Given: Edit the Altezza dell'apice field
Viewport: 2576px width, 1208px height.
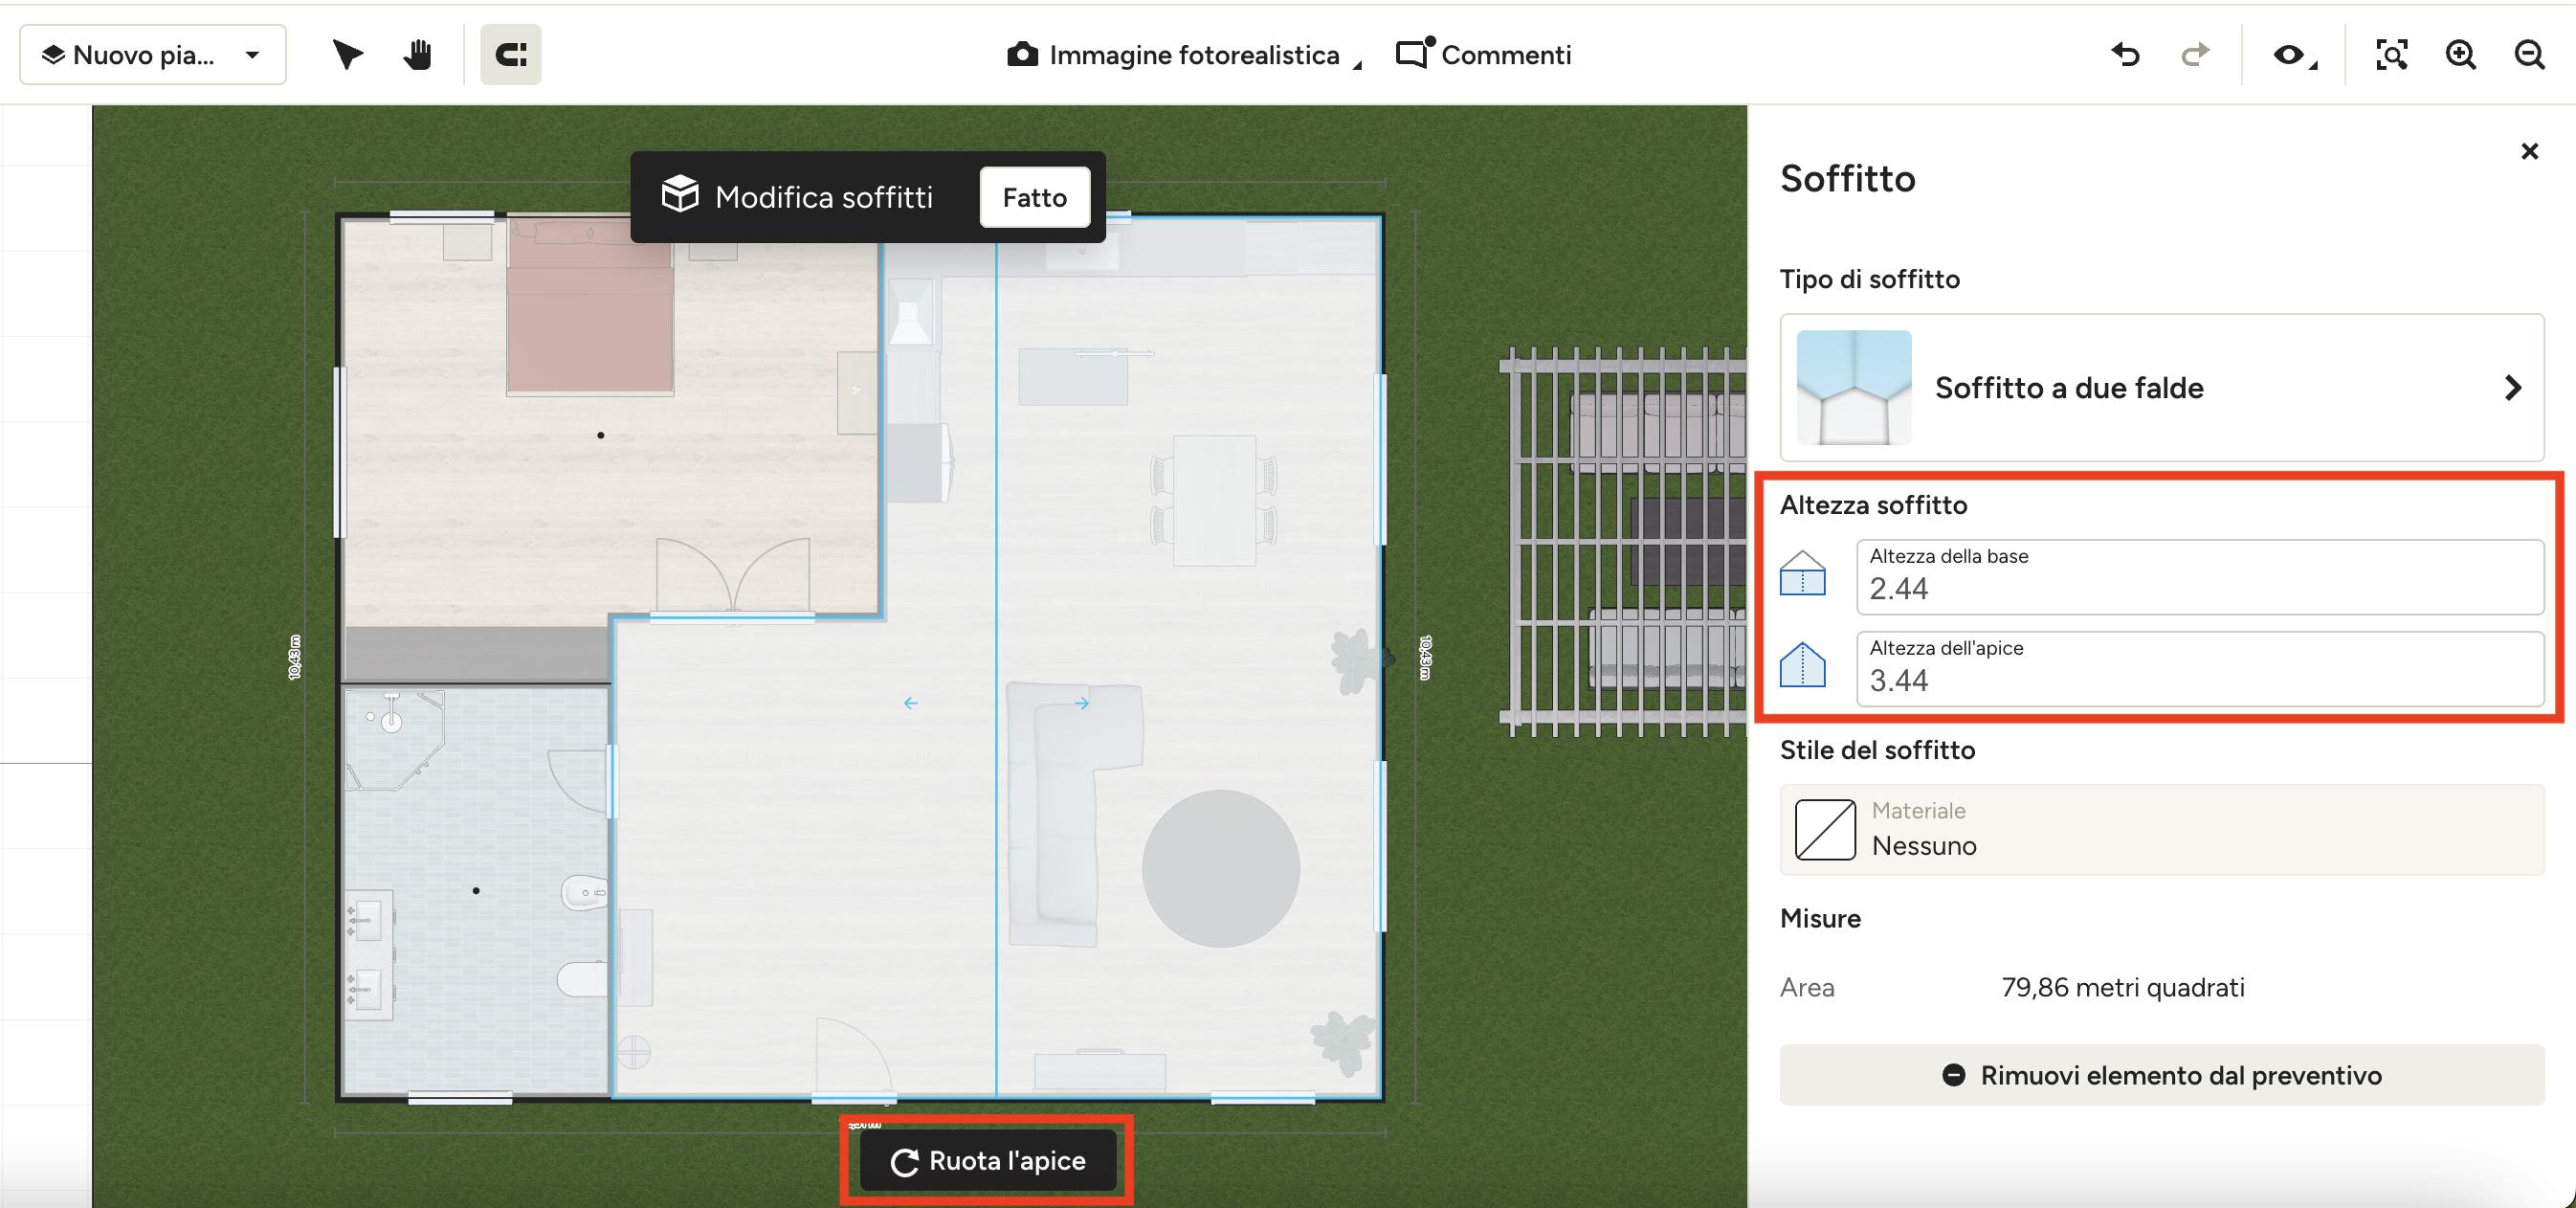Looking at the screenshot, I should coord(2199,669).
